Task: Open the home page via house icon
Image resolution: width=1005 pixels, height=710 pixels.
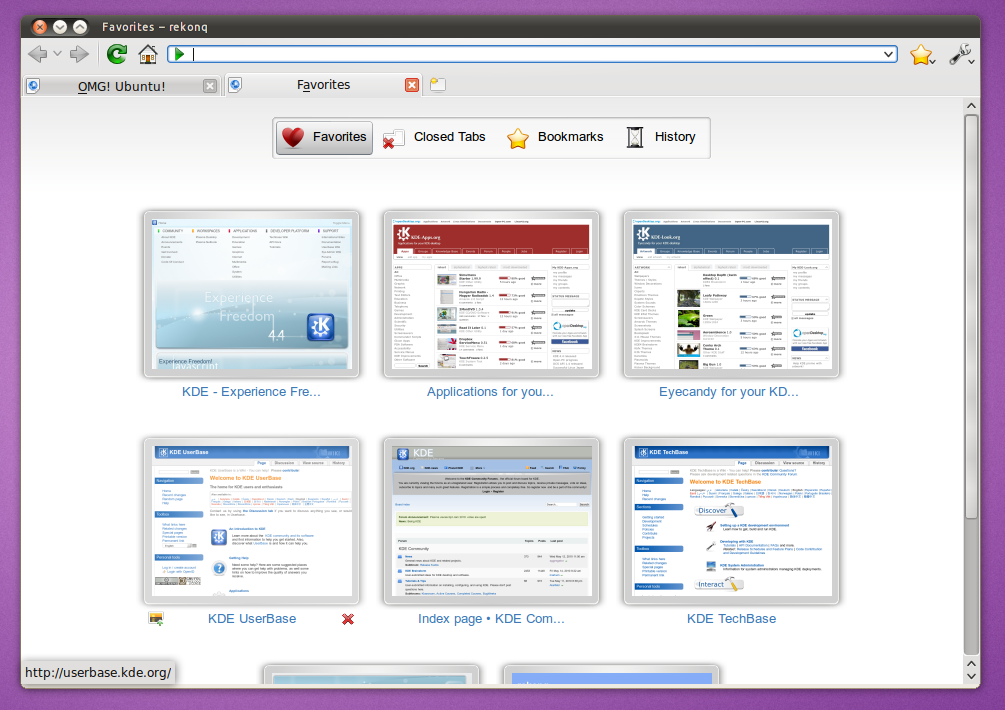Action: click(147, 54)
